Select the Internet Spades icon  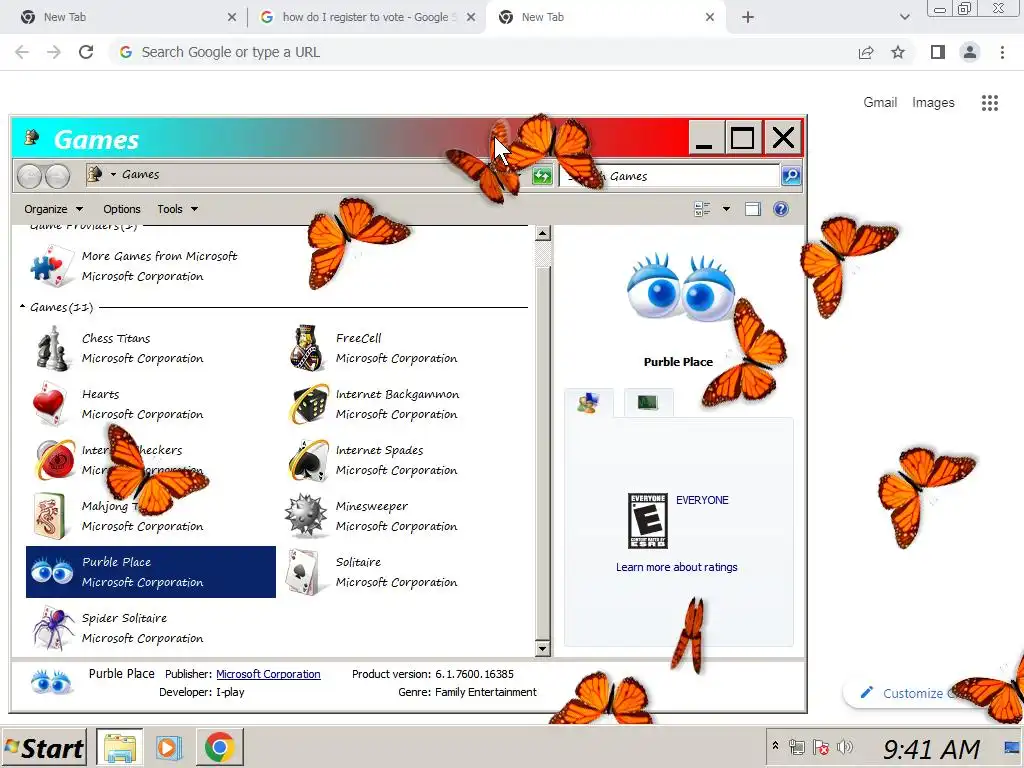click(x=308, y=460)
